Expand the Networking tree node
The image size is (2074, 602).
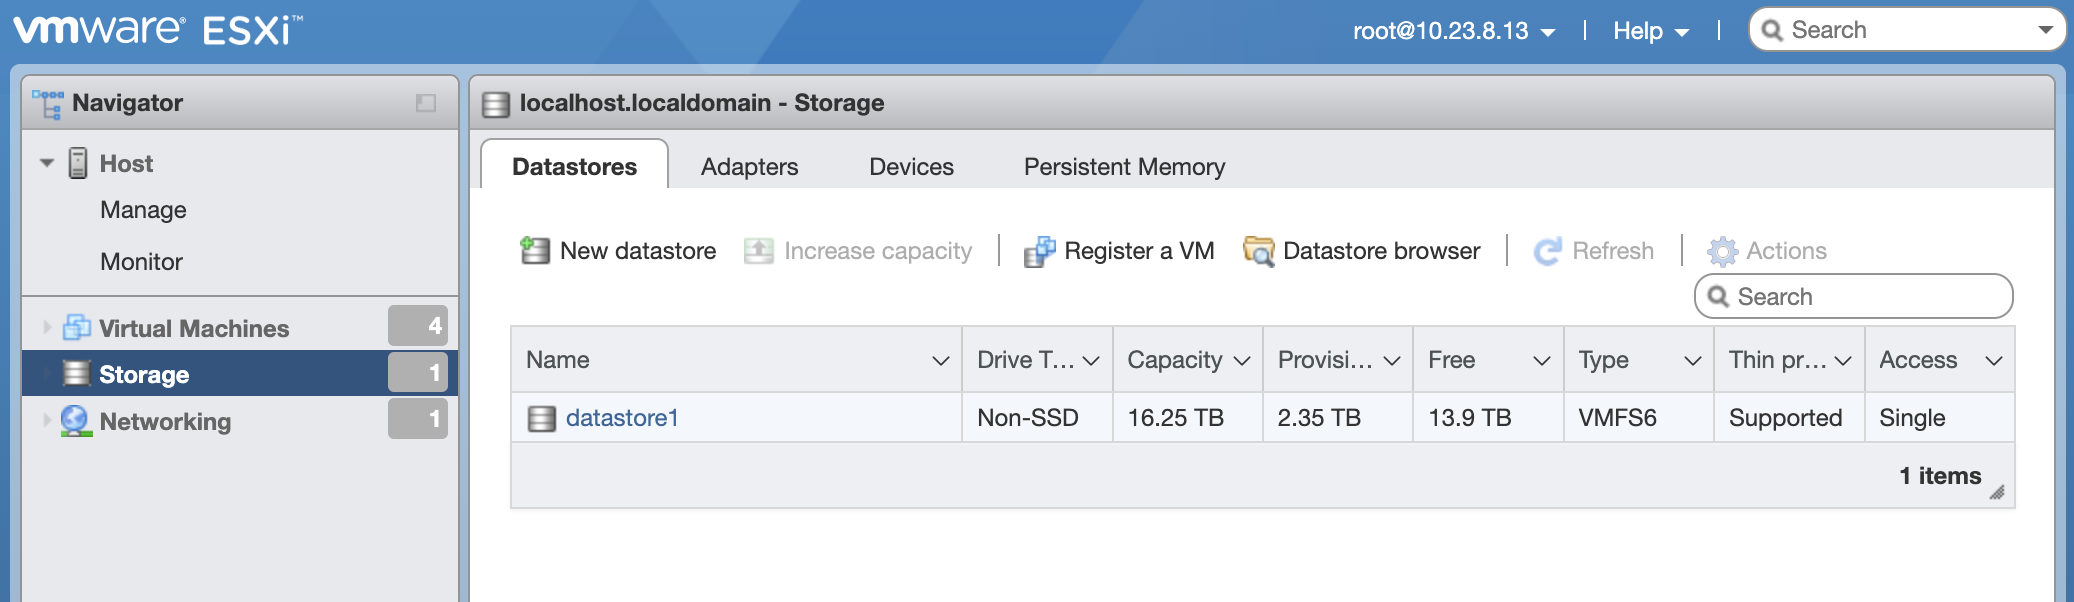pos(47,421)
